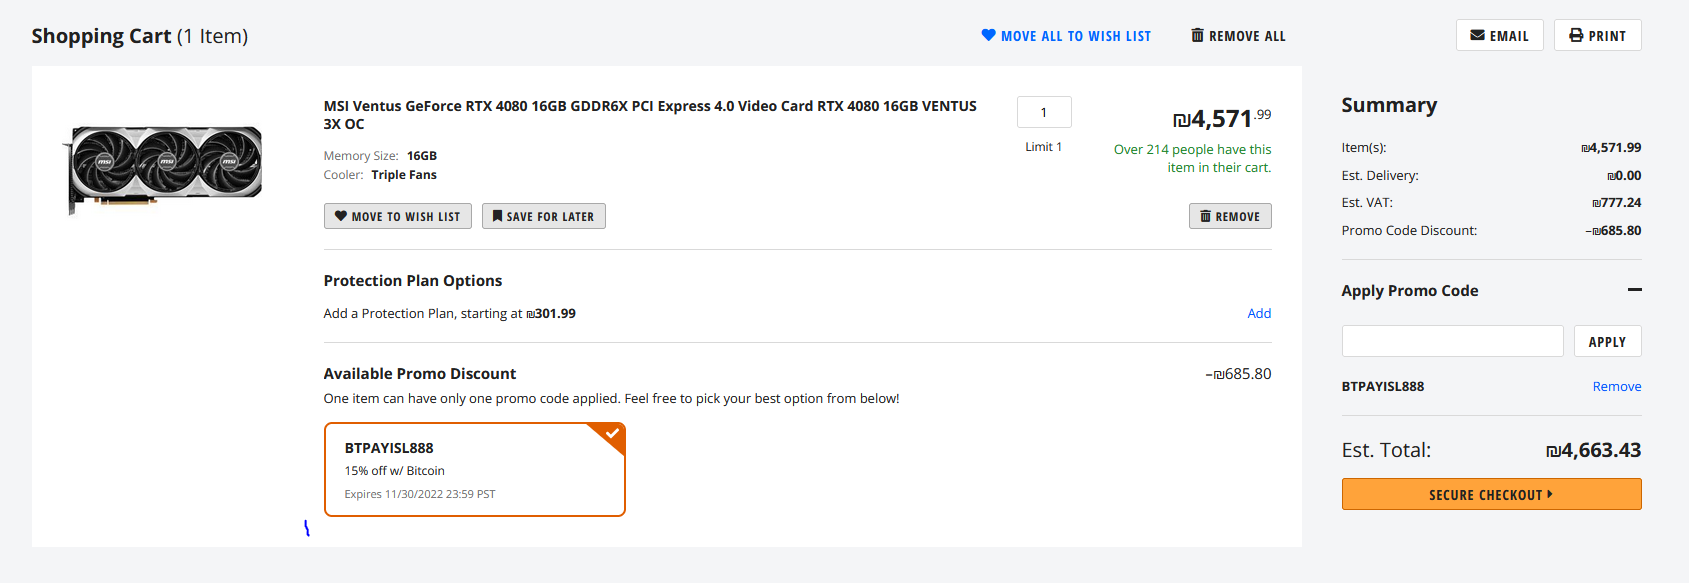
Task: Click the heart icon beside Move All to Wish List
Action: [988, 35]
